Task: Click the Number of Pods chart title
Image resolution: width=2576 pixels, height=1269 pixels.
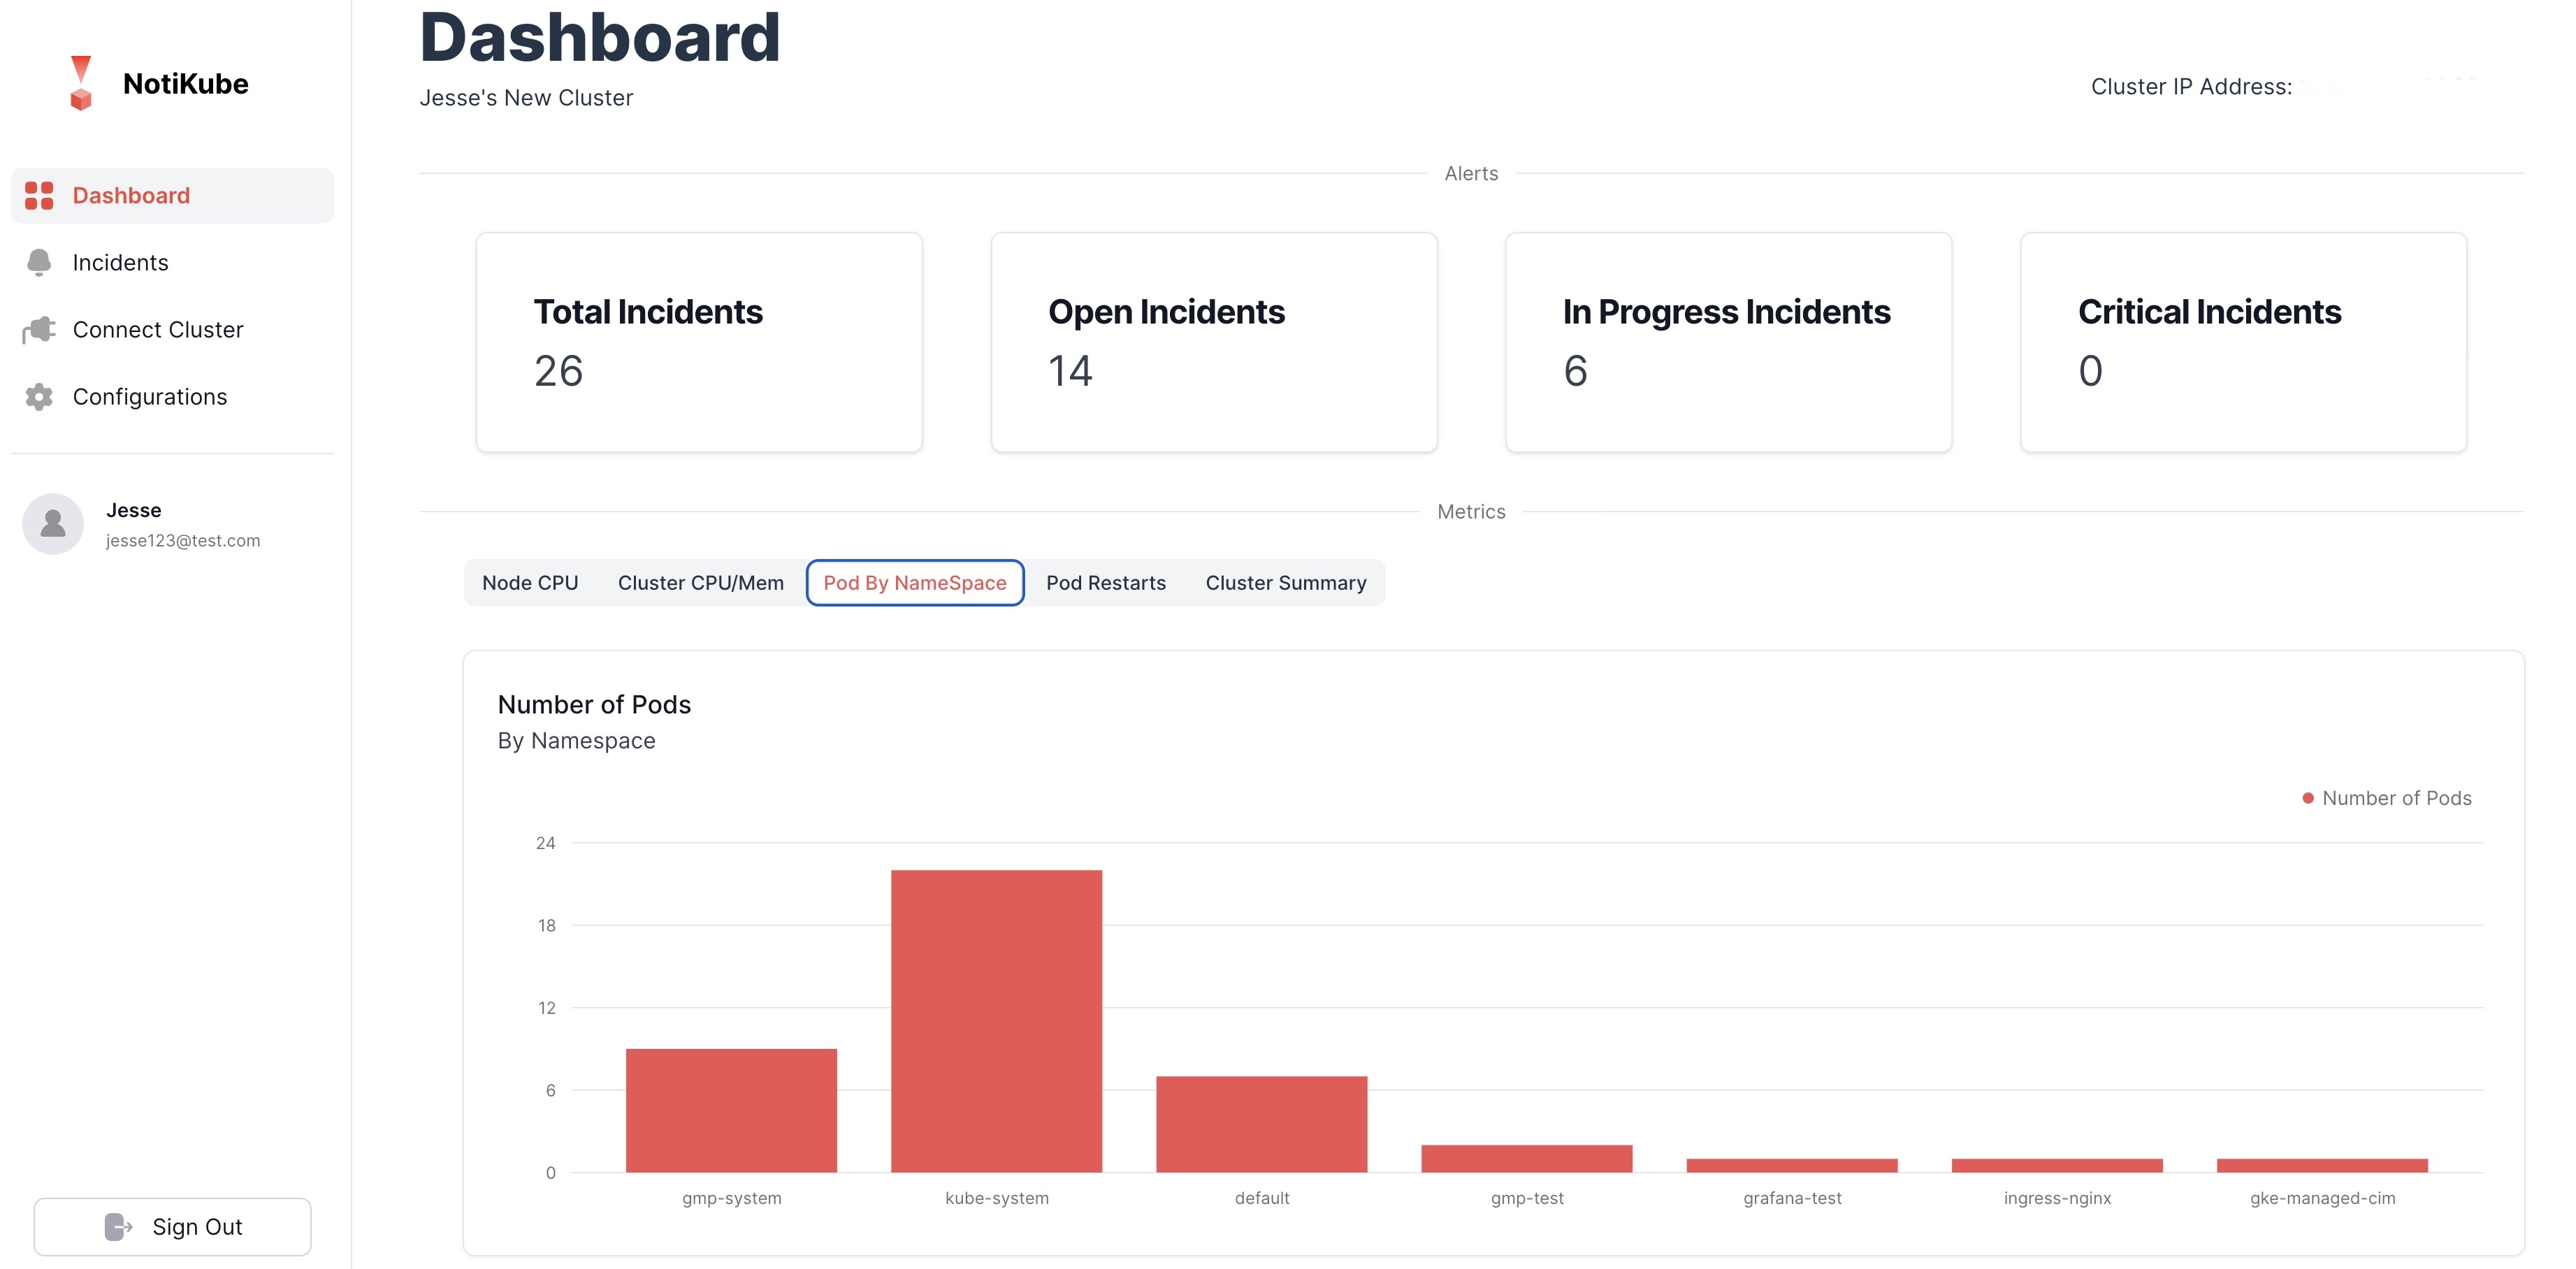Action: pos(594,705)
